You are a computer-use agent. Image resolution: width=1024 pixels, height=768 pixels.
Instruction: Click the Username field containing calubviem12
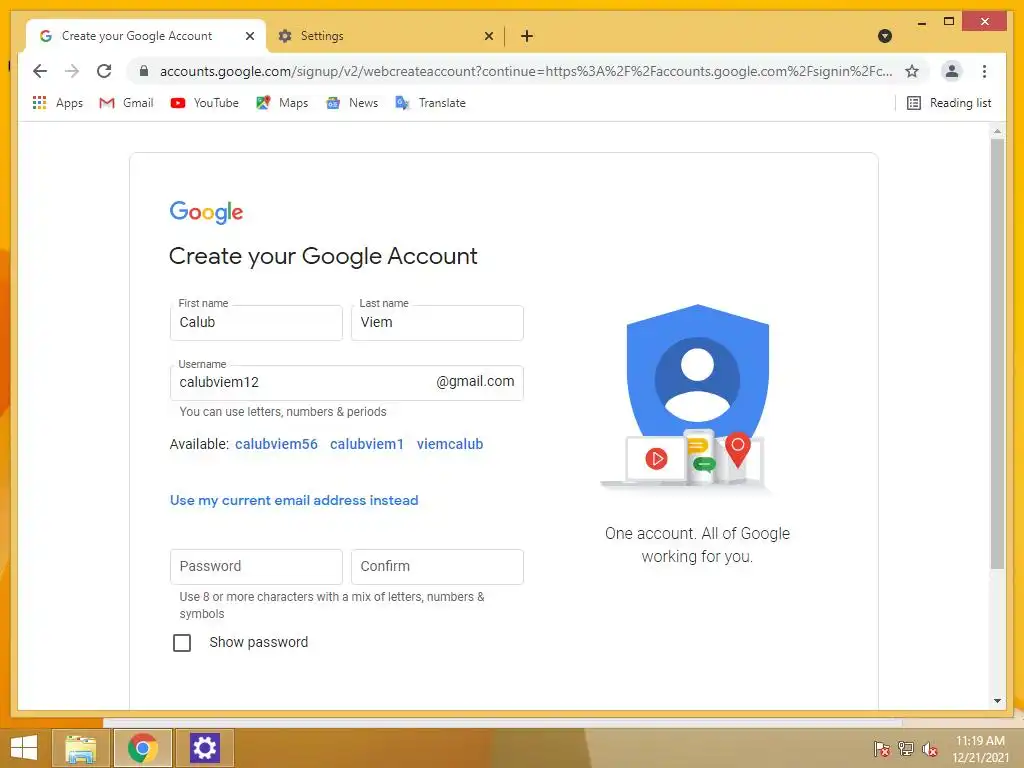347,383
